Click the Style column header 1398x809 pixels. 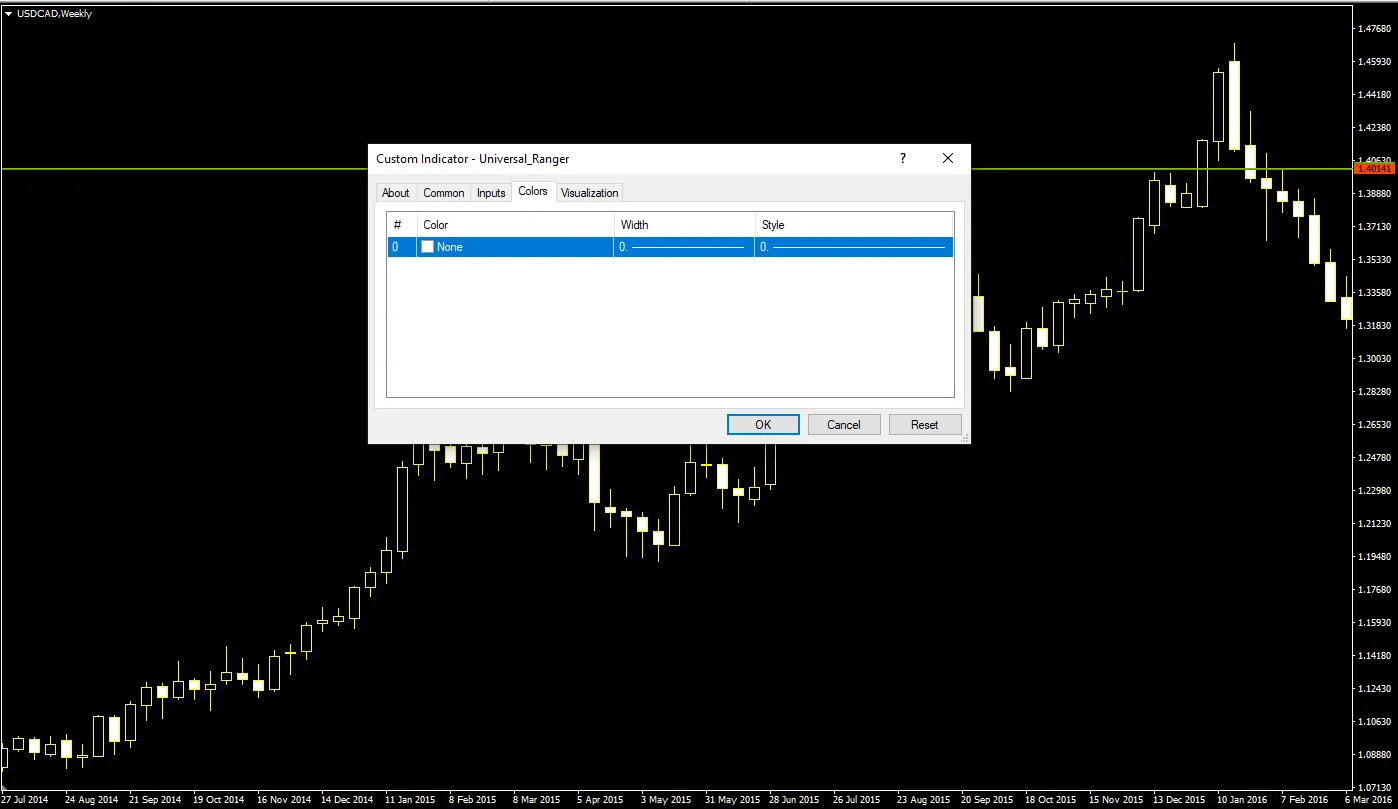(x=853, y=225)
